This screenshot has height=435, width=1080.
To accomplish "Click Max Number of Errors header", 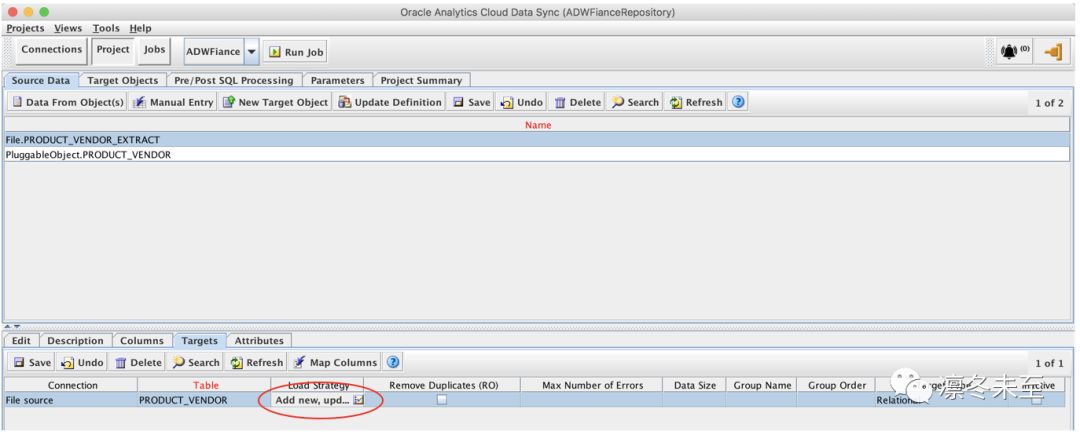I will (x=592, y=385).
